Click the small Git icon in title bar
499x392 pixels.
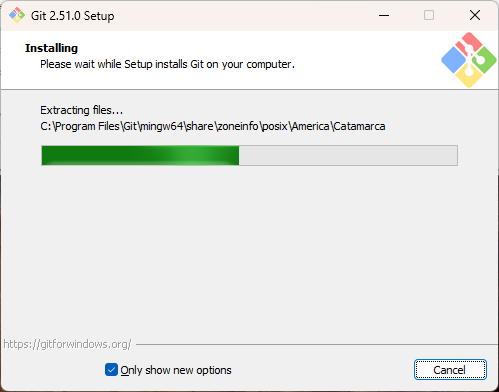pos(17,15)
